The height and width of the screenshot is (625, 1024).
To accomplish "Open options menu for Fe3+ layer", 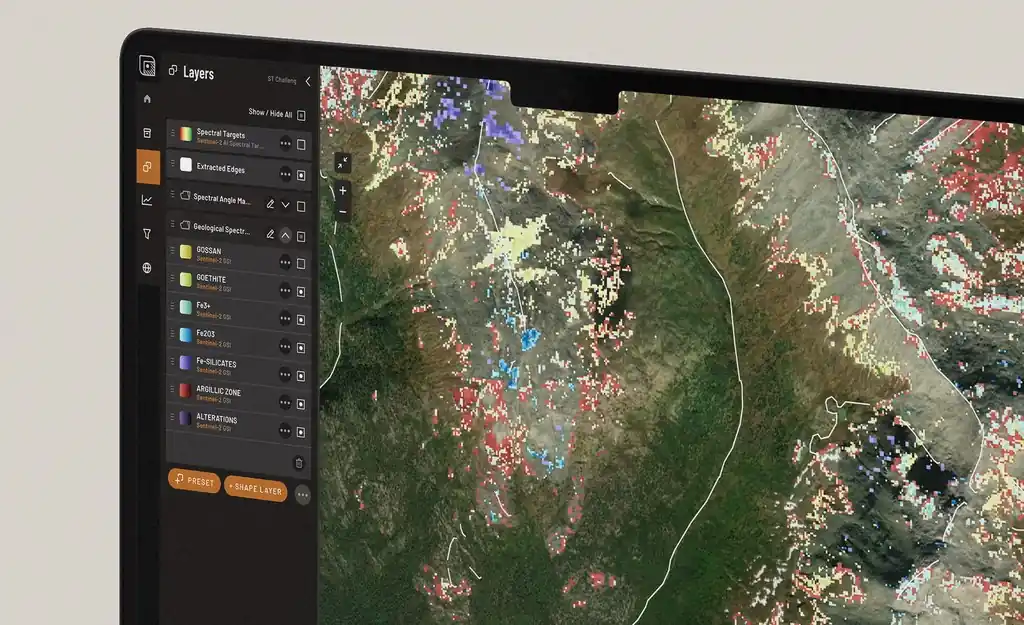I will pyautogui.click(x=285, y=318).
